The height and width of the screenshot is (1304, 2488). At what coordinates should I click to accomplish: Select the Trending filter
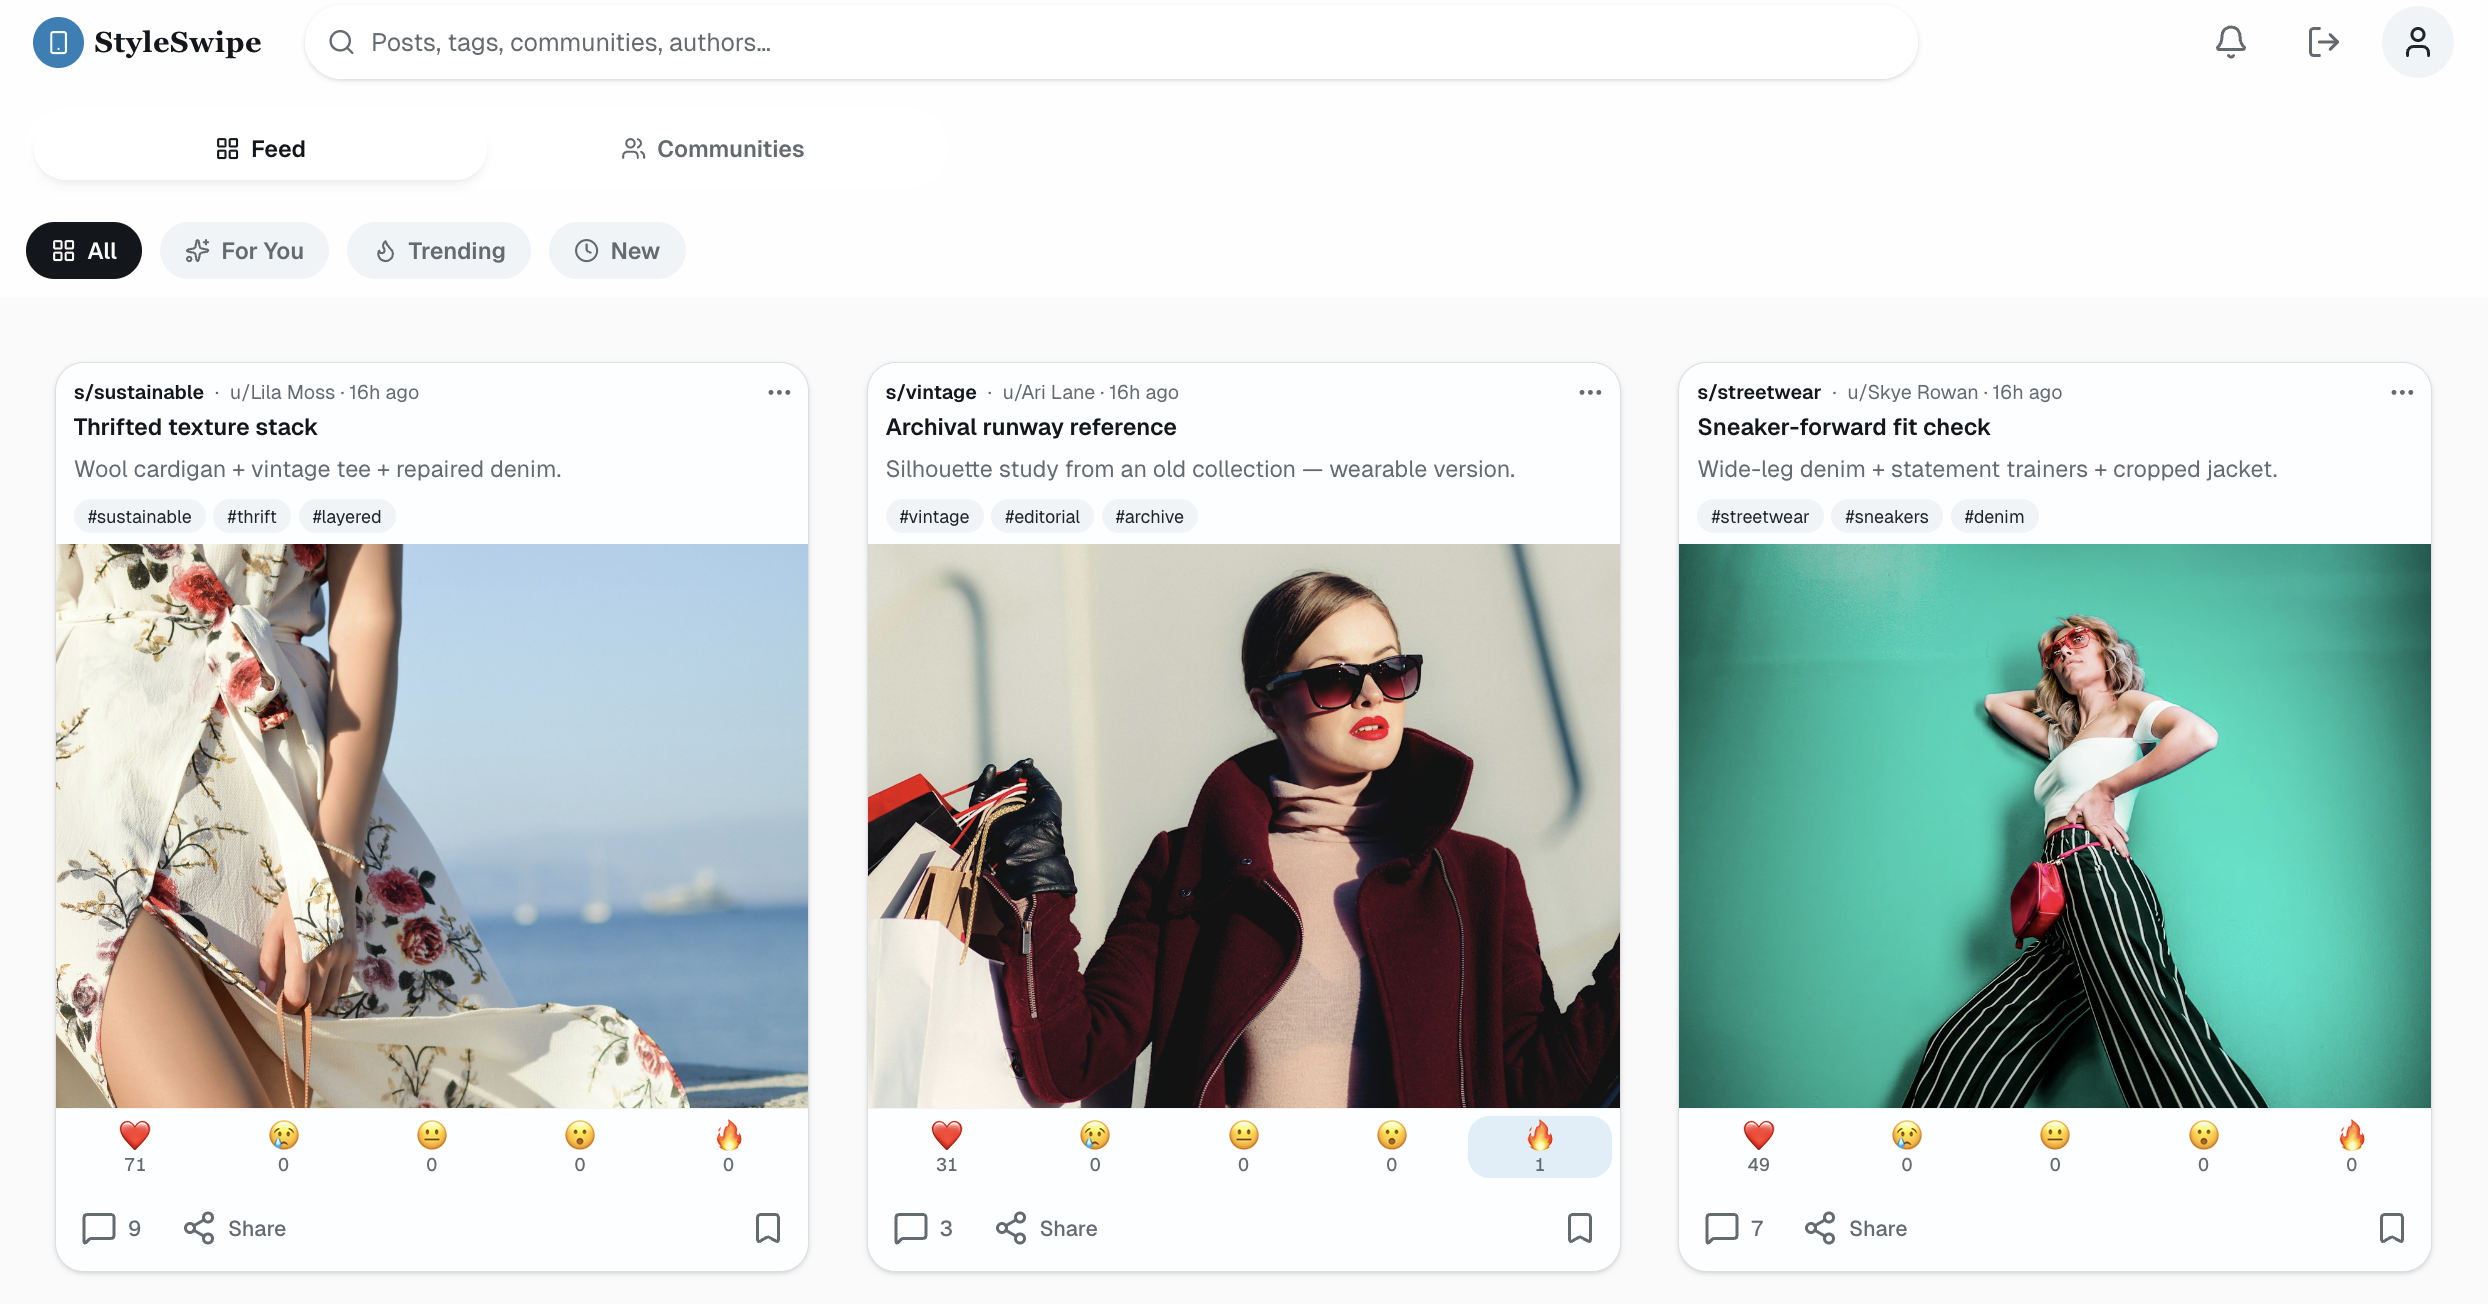[x=439, y=251]
